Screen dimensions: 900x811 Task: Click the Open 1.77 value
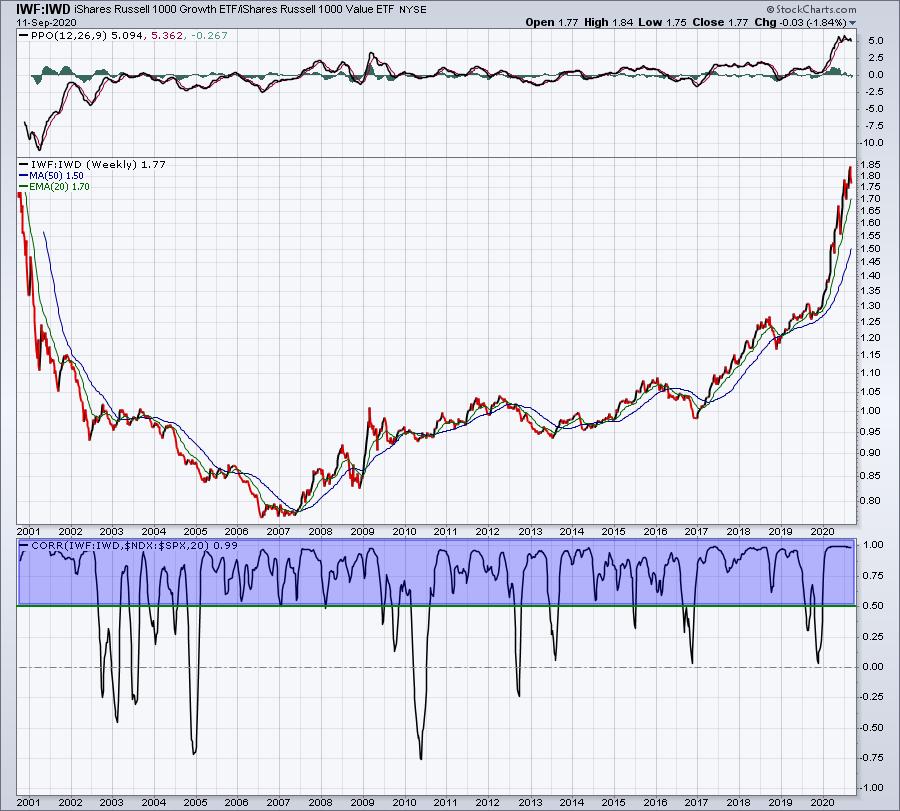click(552, 22)
